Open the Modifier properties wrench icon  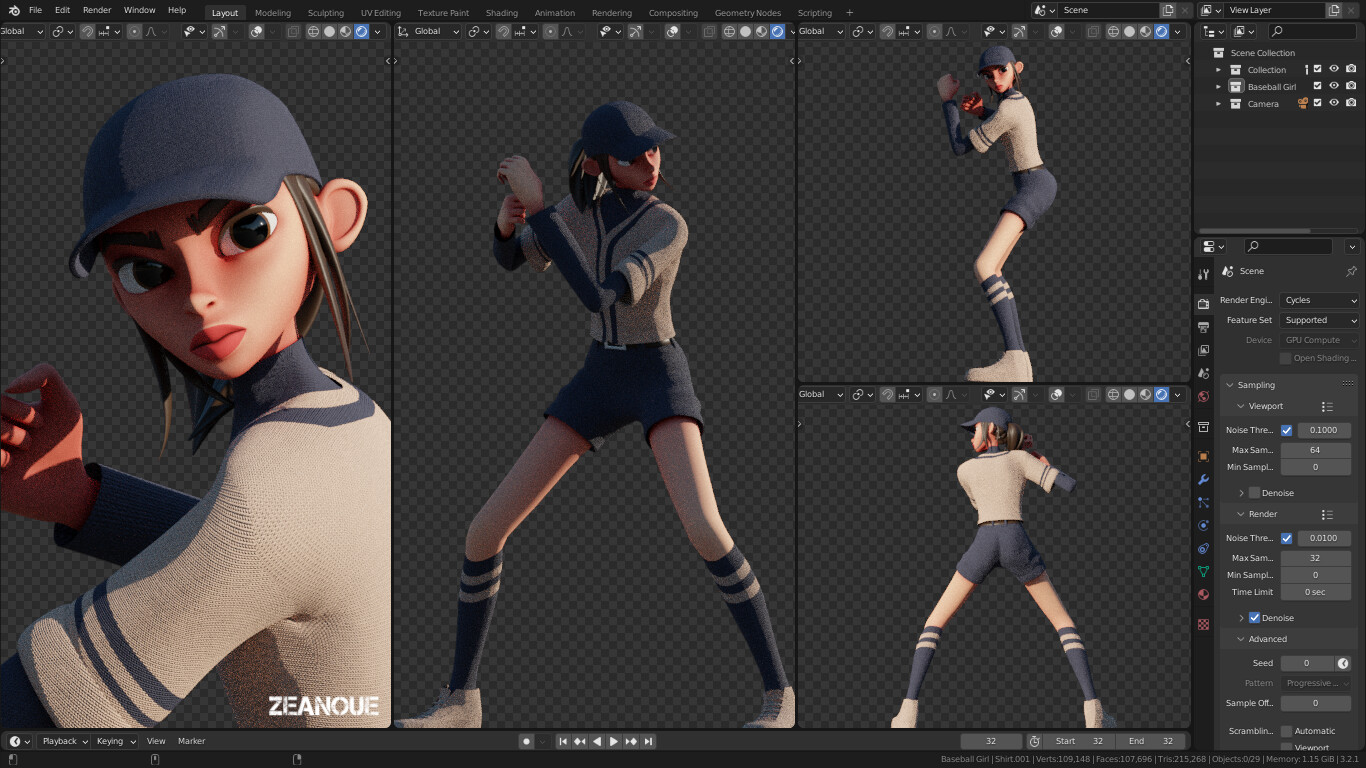pyautogui.click(x=1203, y=479)
